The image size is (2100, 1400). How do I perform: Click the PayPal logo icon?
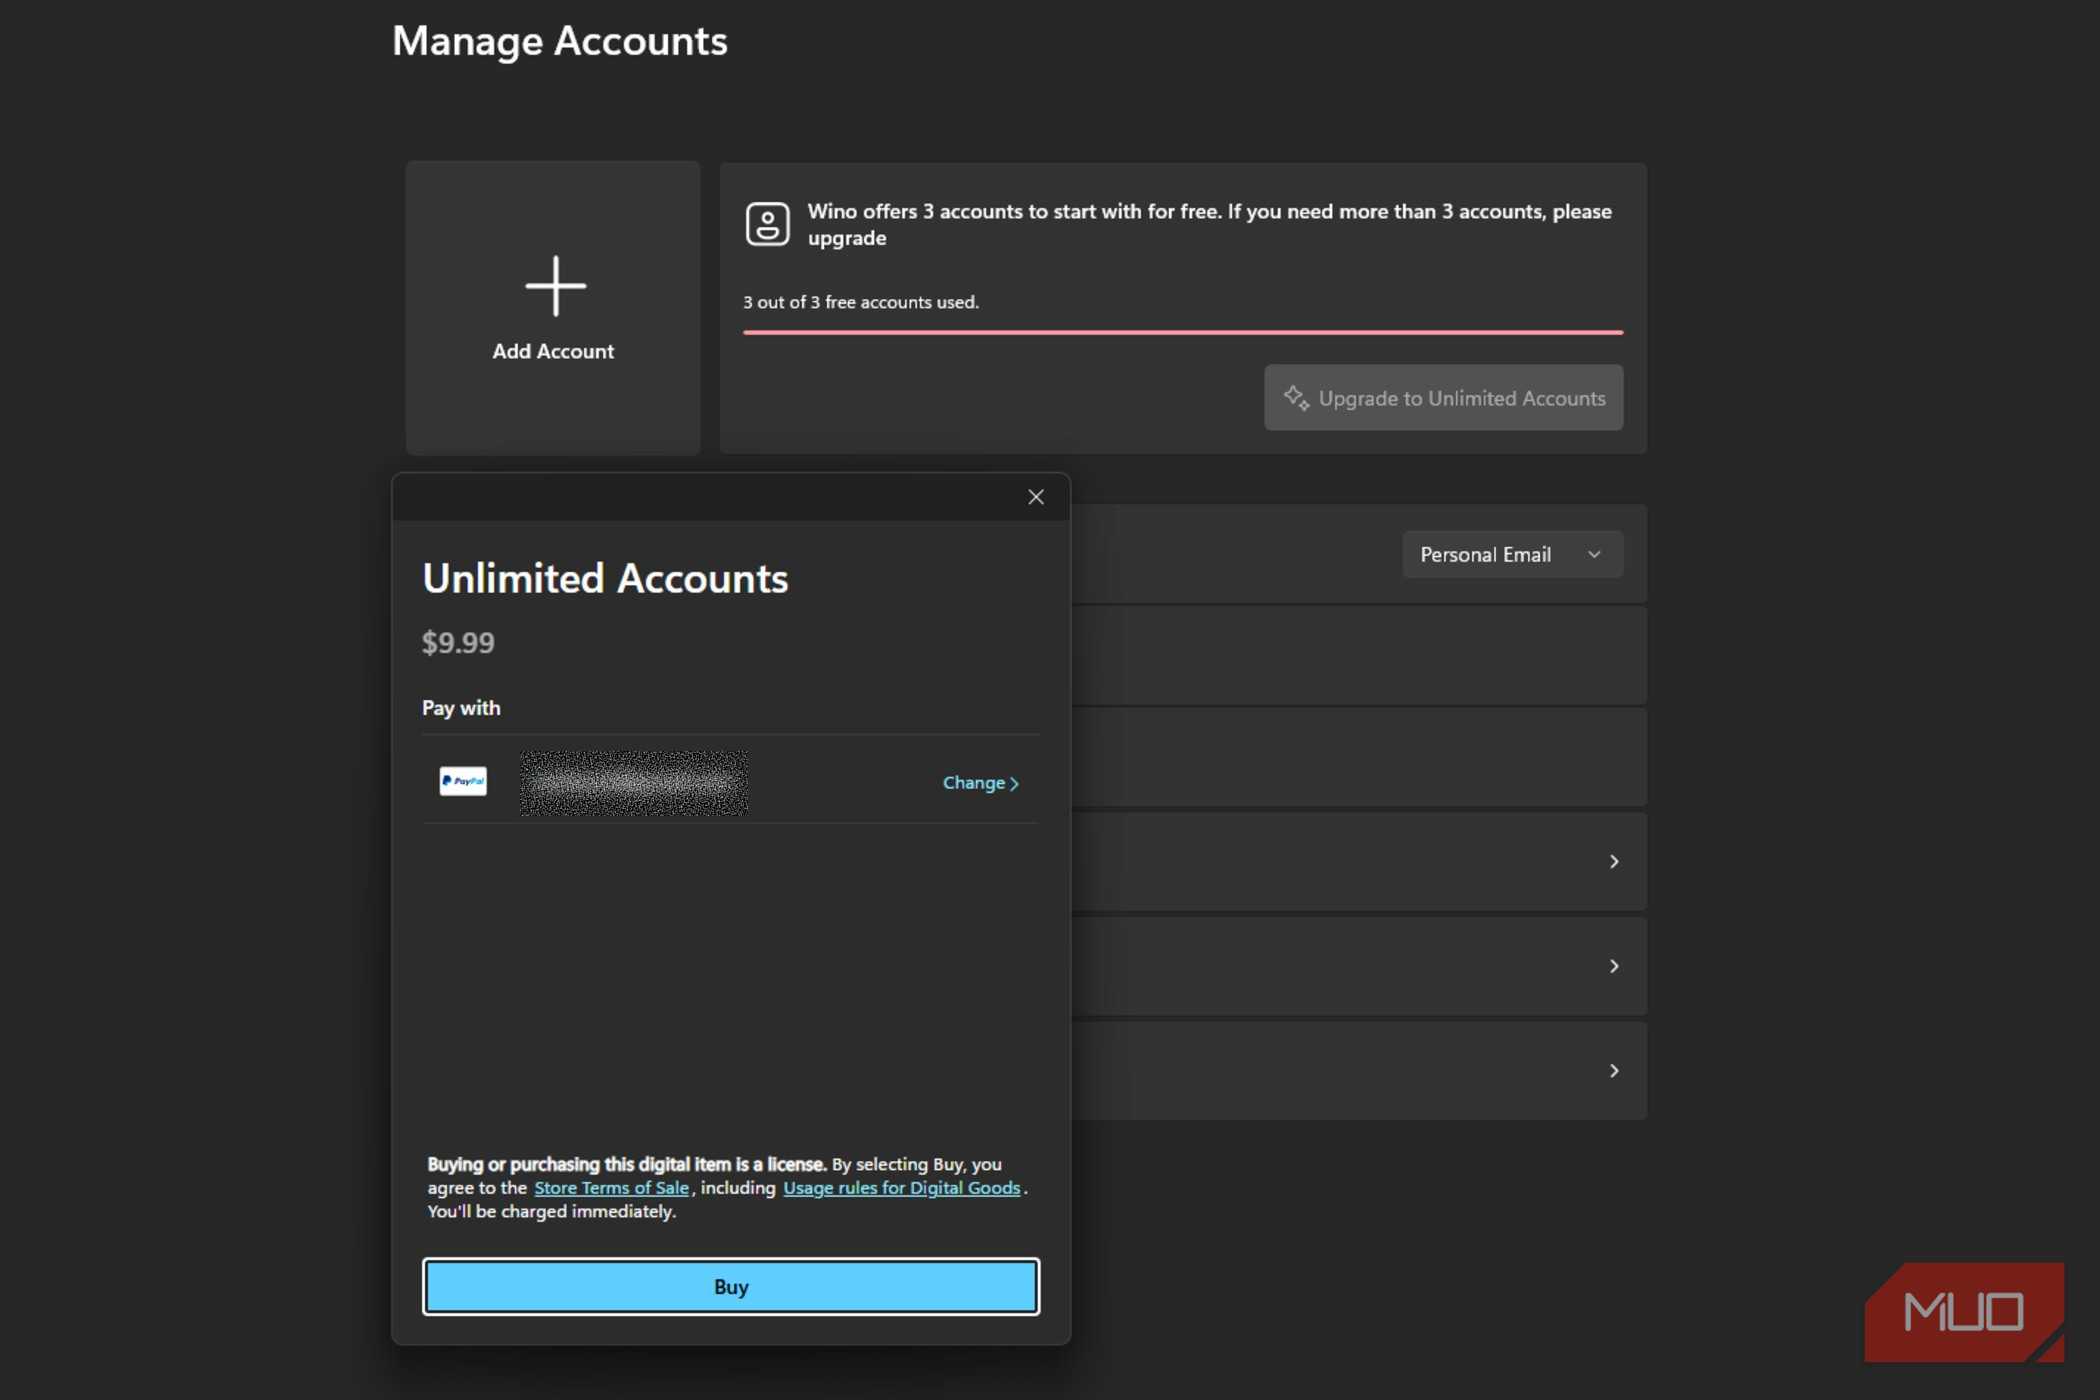(x=463, y=781)
